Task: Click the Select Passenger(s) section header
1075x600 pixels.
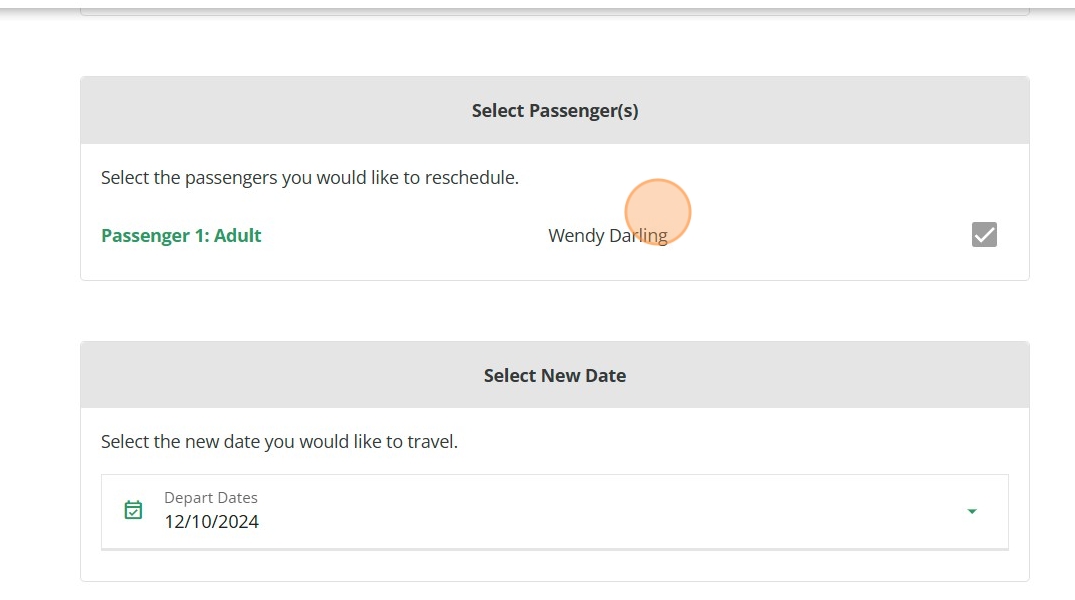Action: (x=555, y=111)
